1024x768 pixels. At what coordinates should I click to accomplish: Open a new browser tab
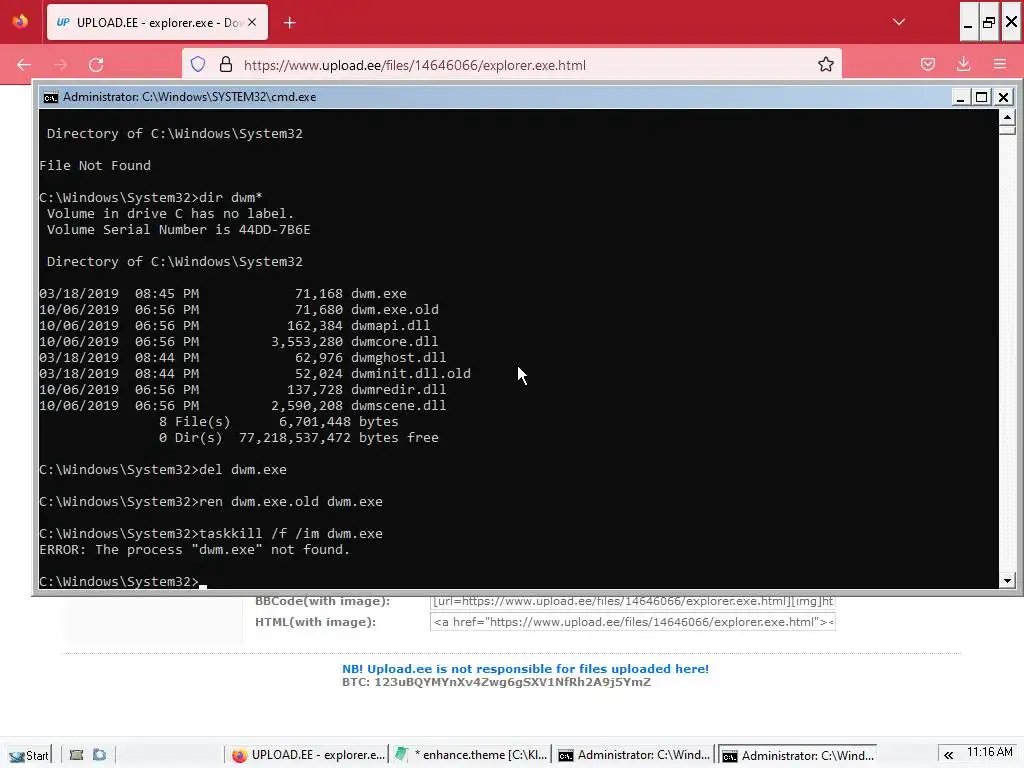tap(289, 23)
